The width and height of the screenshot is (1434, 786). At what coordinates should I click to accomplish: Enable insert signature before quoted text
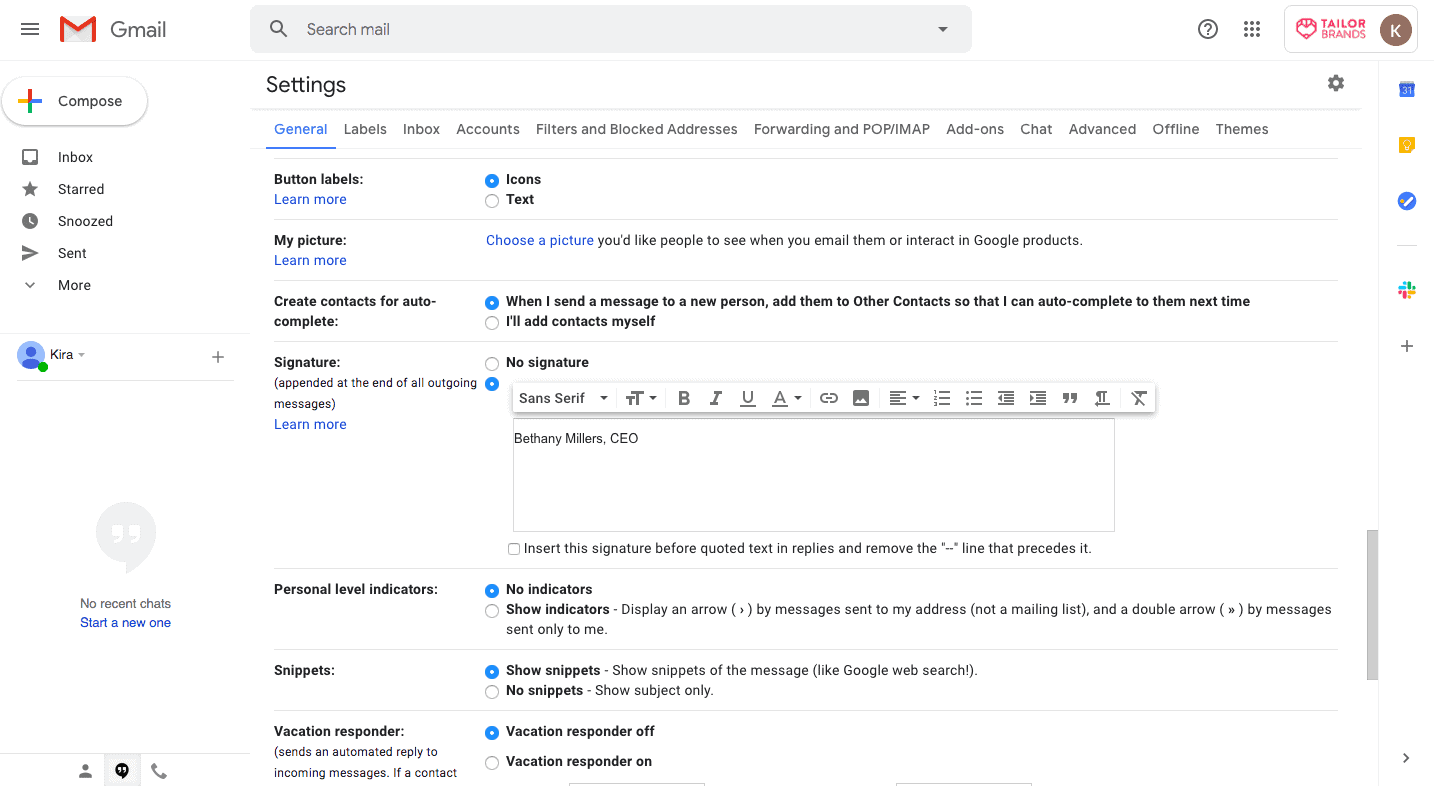pos(514,549)
